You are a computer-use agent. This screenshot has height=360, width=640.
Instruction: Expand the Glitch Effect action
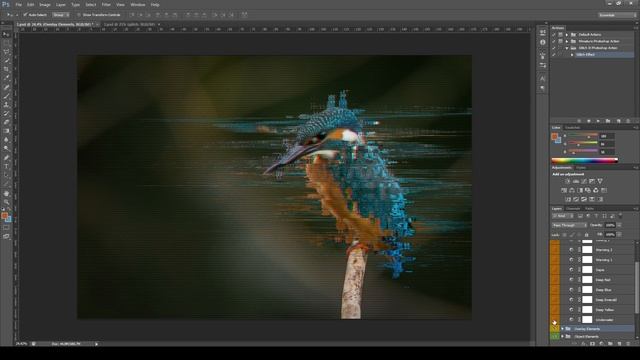[571, 54]
